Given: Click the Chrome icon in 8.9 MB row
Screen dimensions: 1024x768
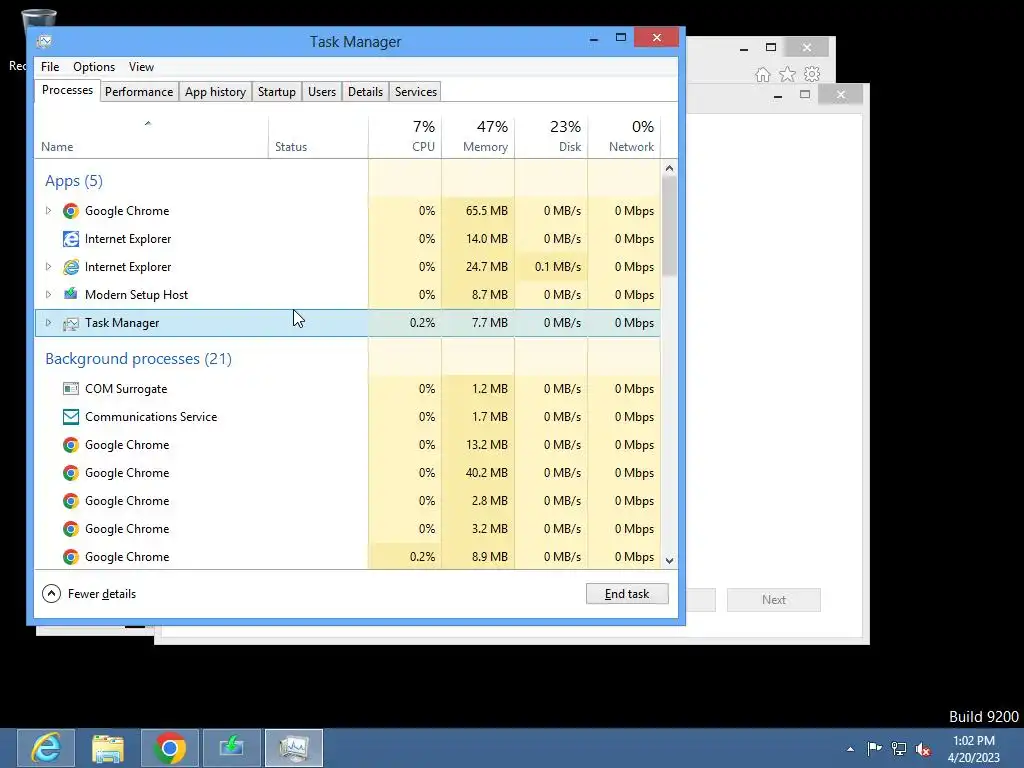Looking at the screenshot, I should coord(71,557).
